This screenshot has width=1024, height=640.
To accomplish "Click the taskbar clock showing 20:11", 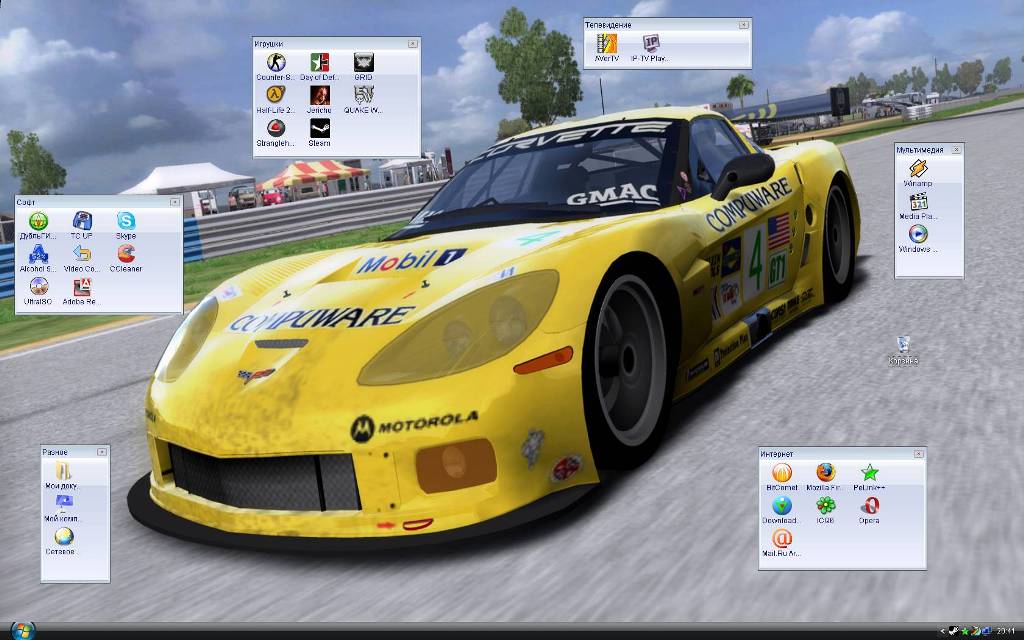I will coord(1005,631).
